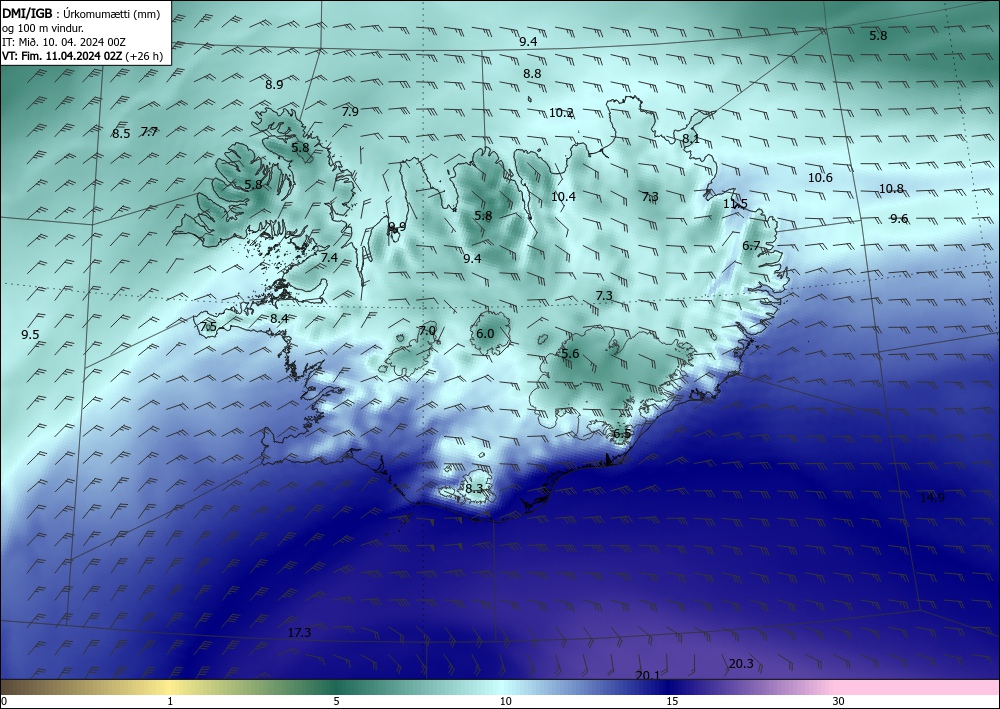Click the map value "10.2"
Image resolution: width=1000 pixels, height=709 pixels.
click(561, 113)
